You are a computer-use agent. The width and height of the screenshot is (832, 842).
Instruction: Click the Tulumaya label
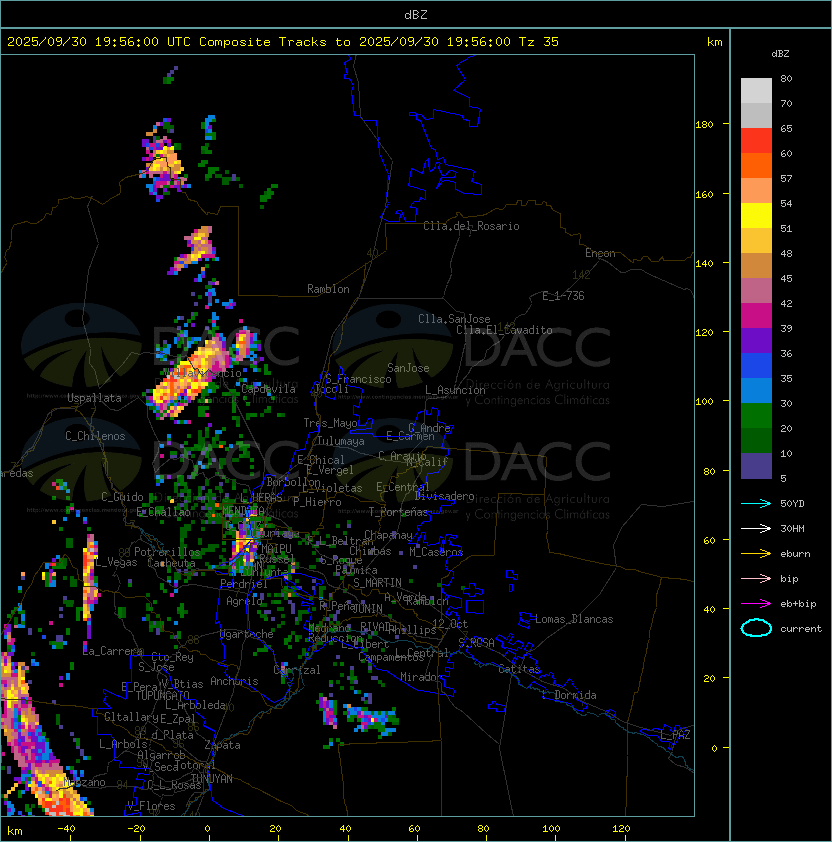coord(341,441)
